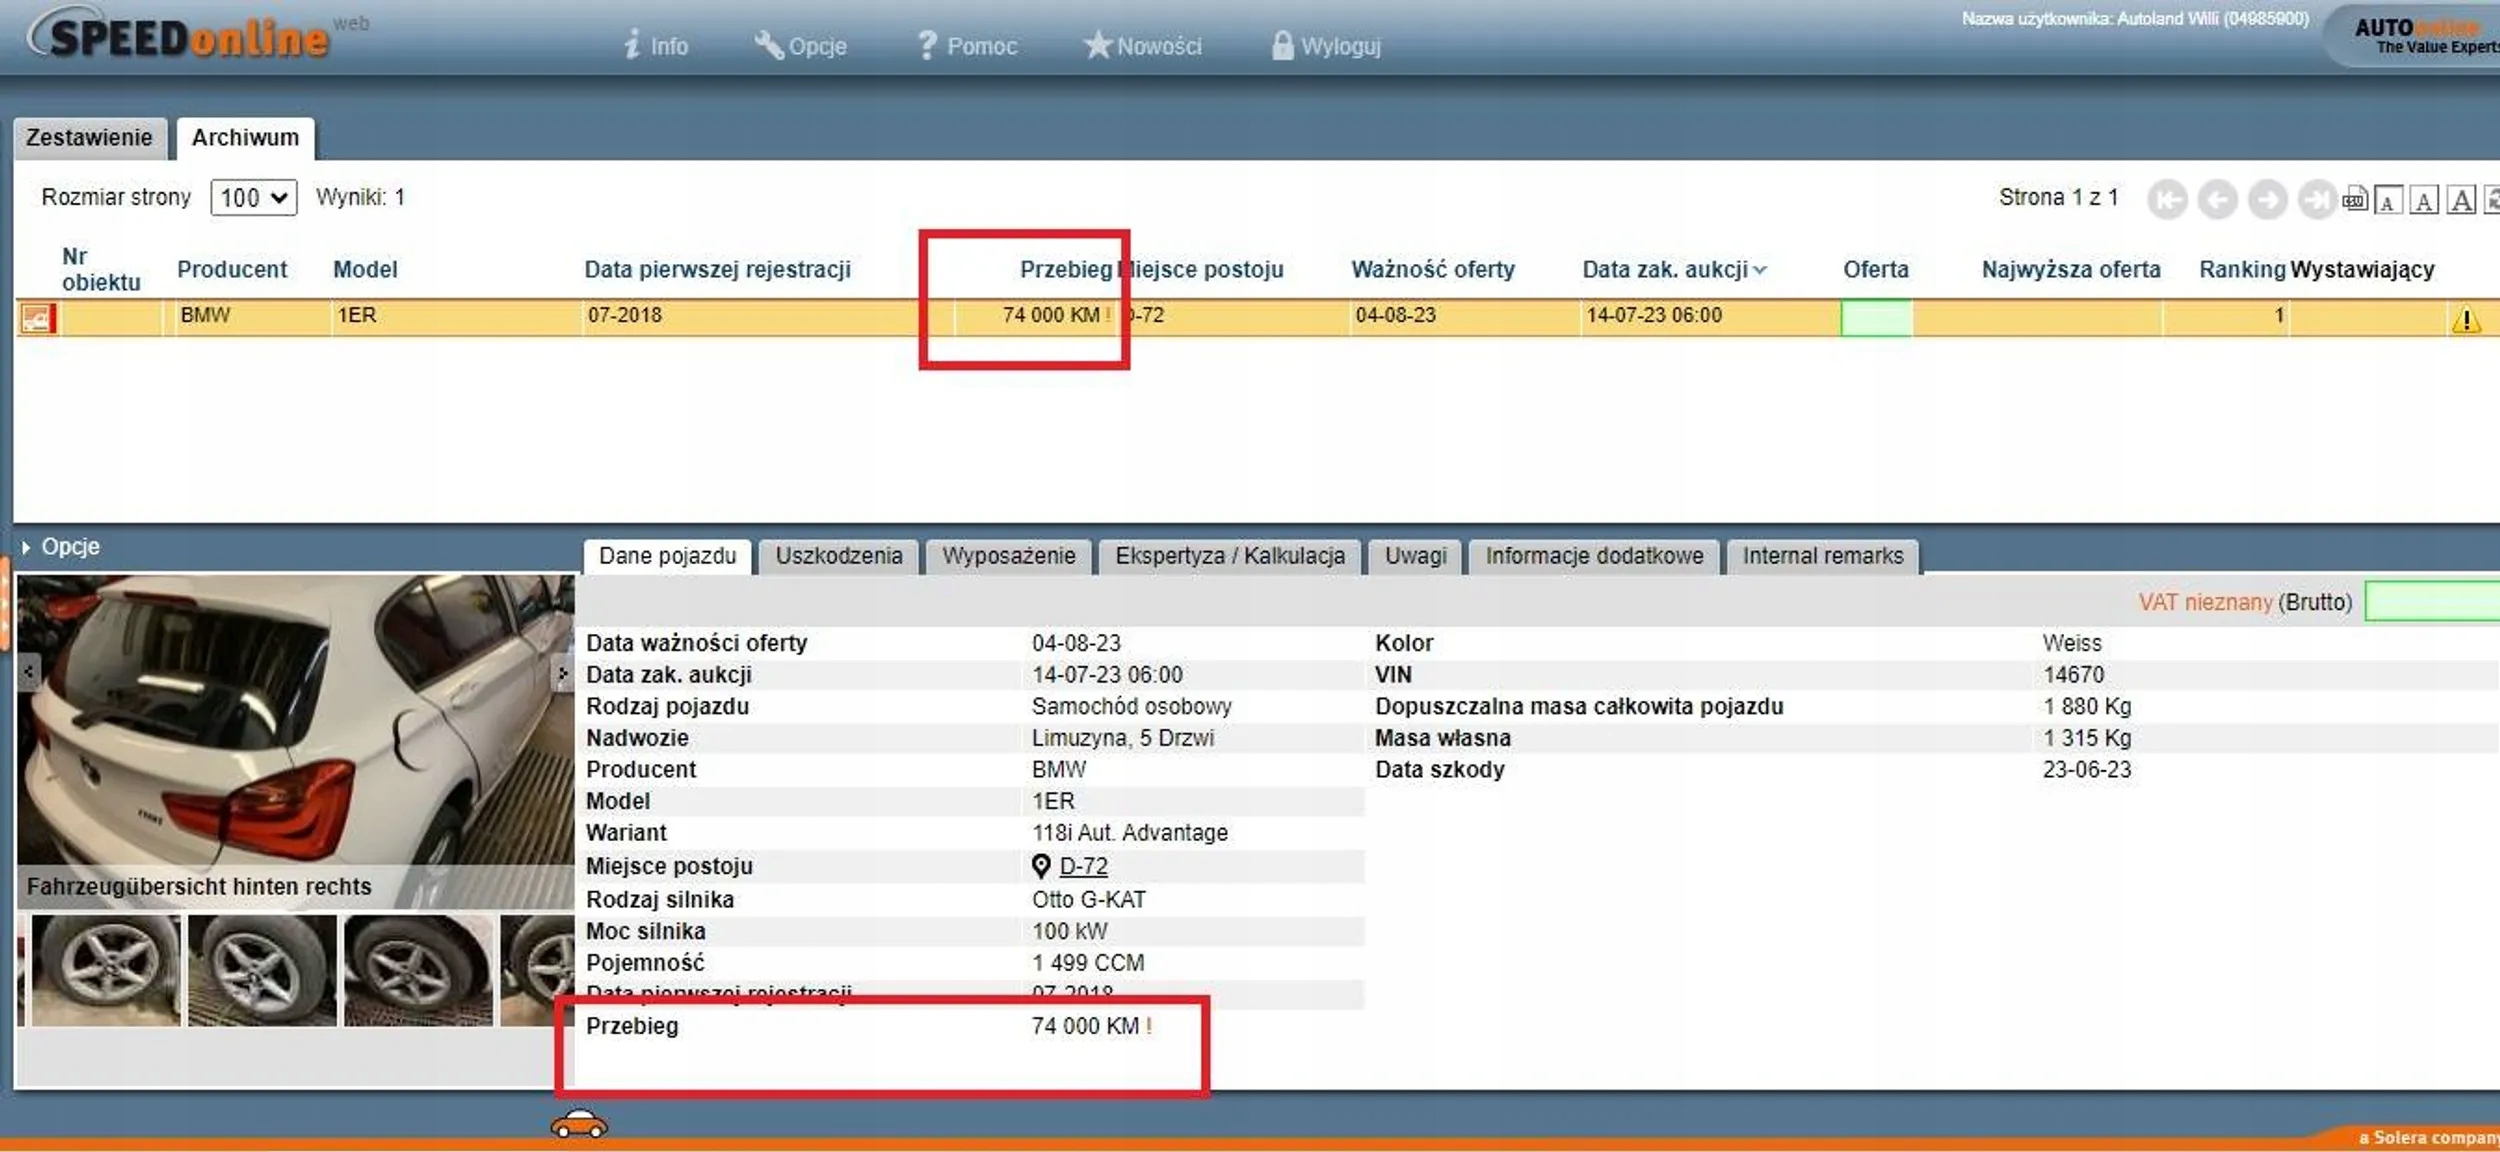Click the D-72 location link
Viewport: 2500px width, 1152px height.
click(1083, 866)
